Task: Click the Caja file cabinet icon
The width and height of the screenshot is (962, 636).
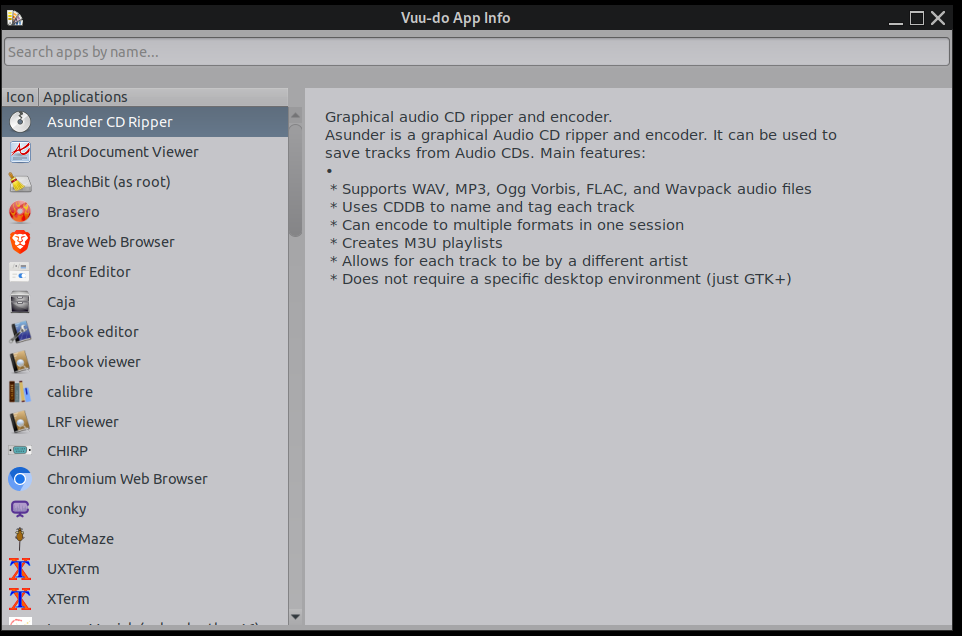Action: pyautogui.click(x=20, y=302)
